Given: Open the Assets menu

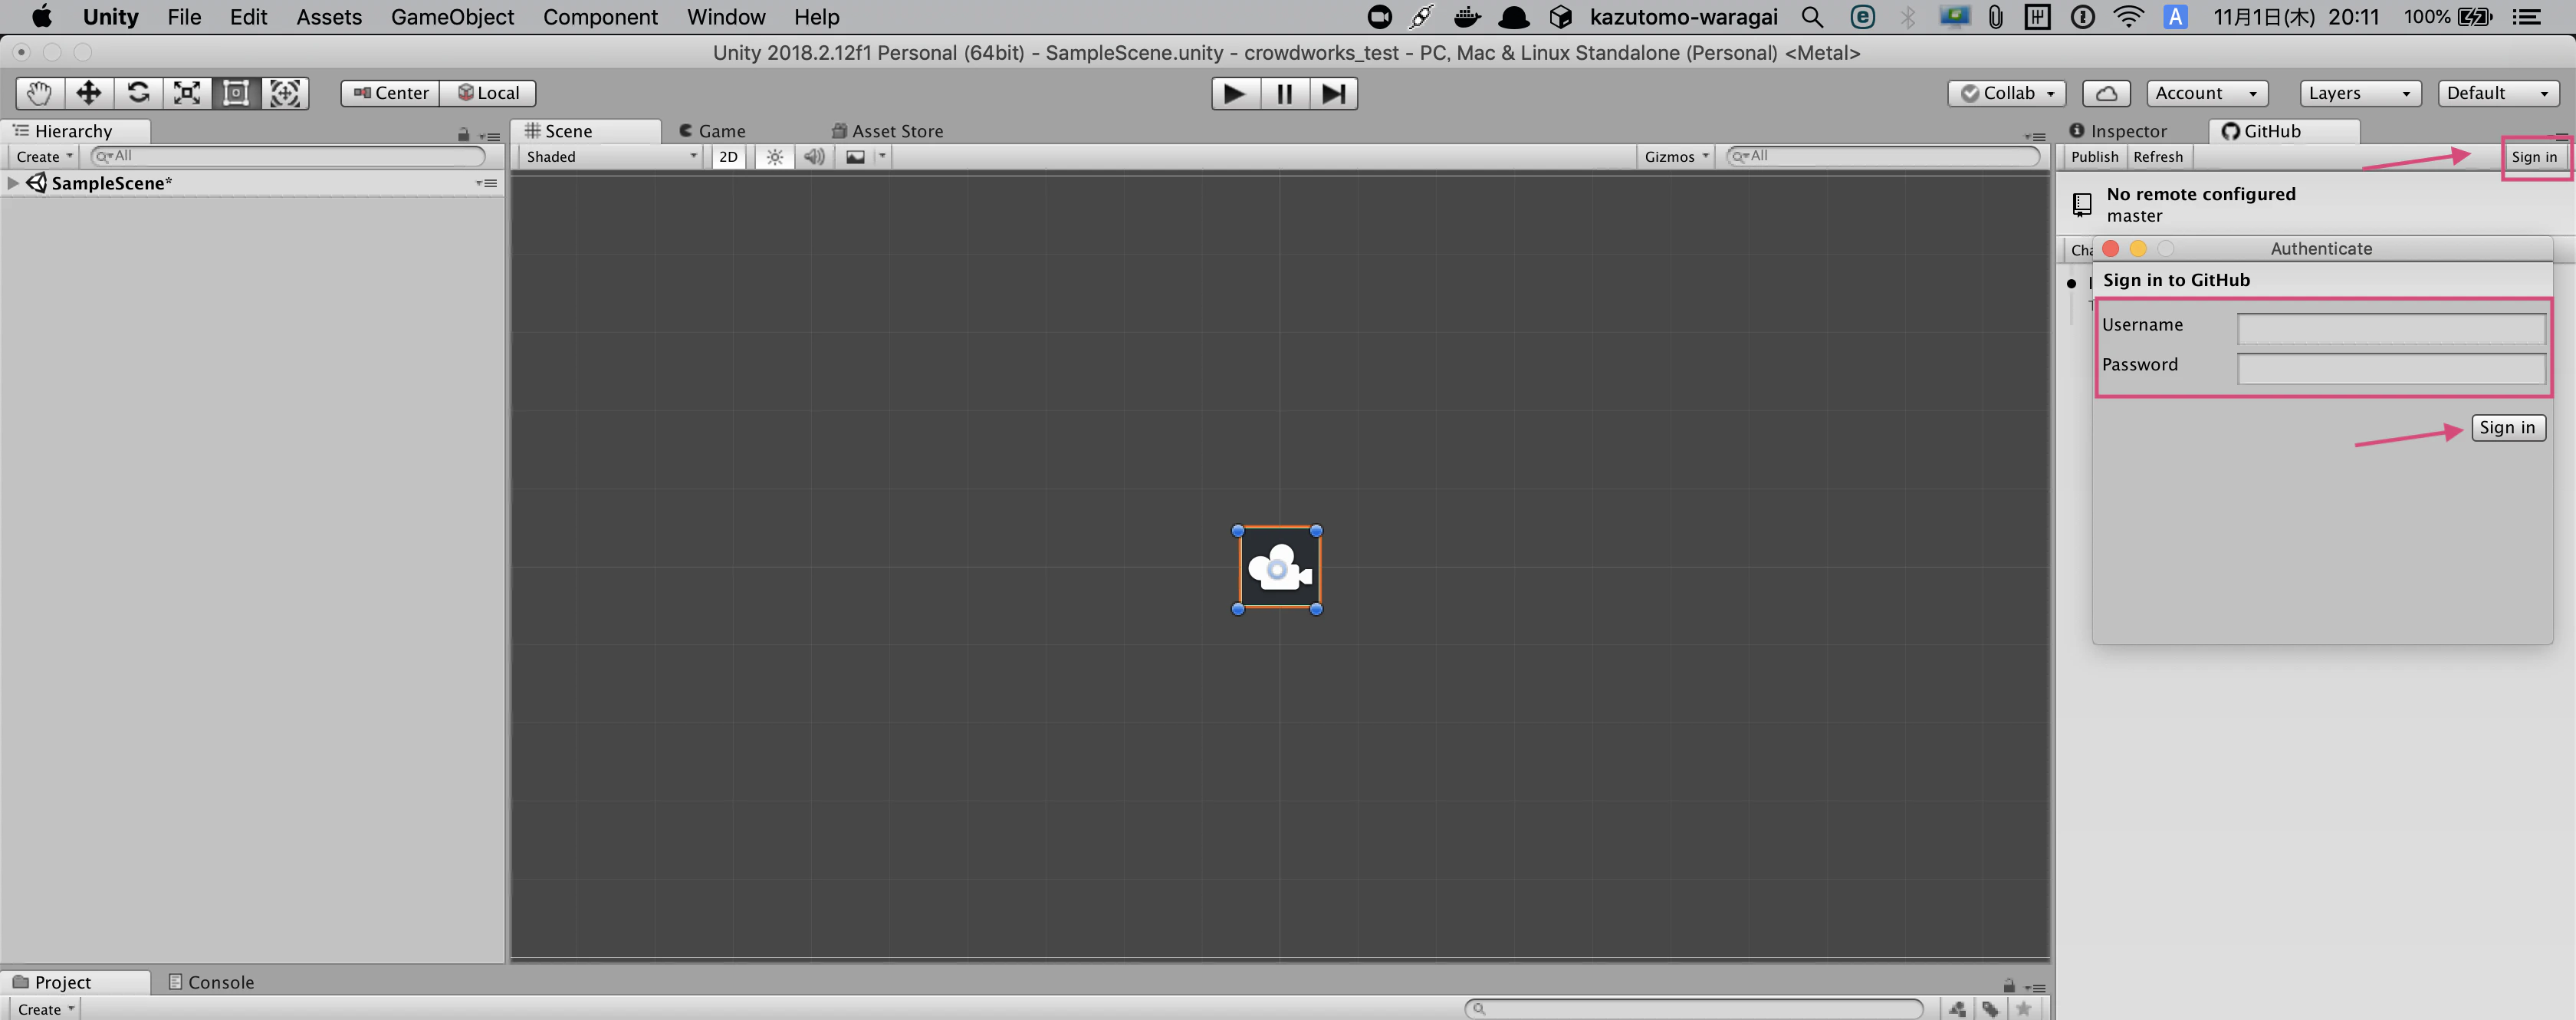Looking at the screenshot, I should pyautogui.click(x=329, y=17).
